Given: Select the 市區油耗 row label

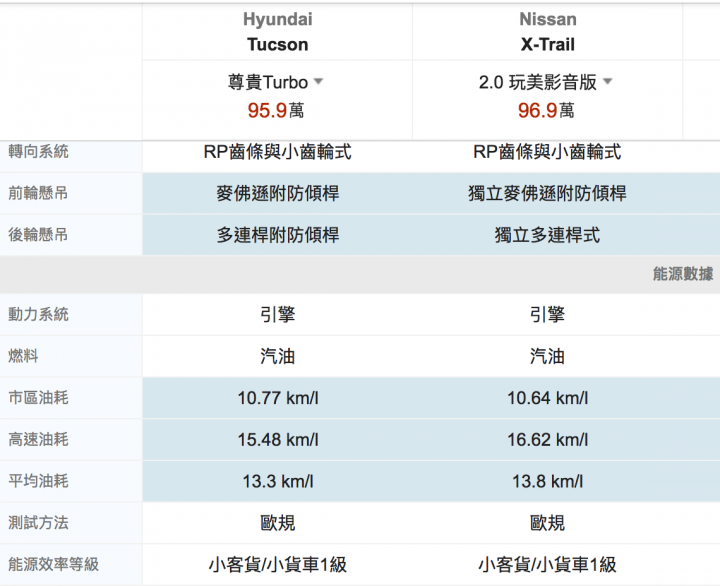Looking at the screenshot, I should (x=39, y=398).
